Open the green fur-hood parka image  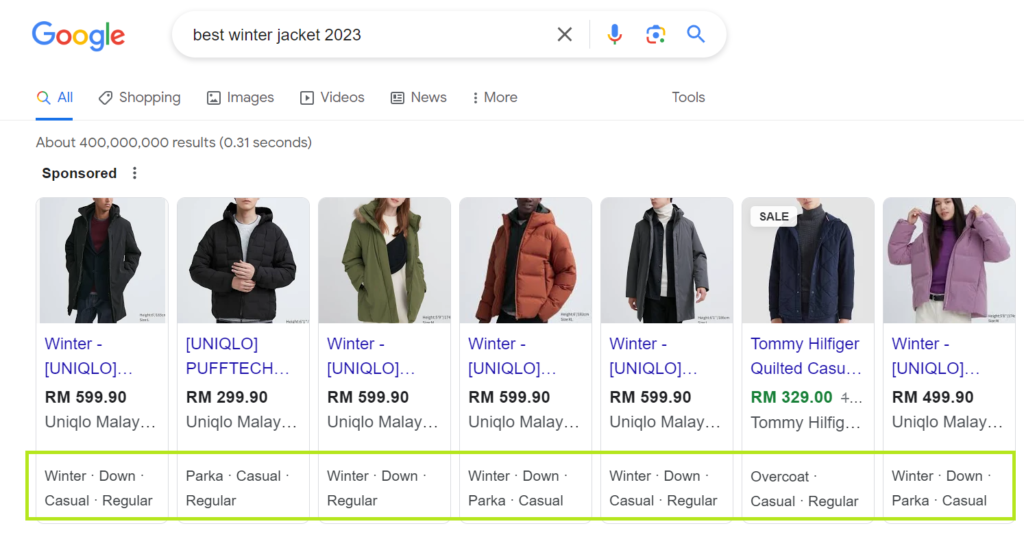(385, 261)
